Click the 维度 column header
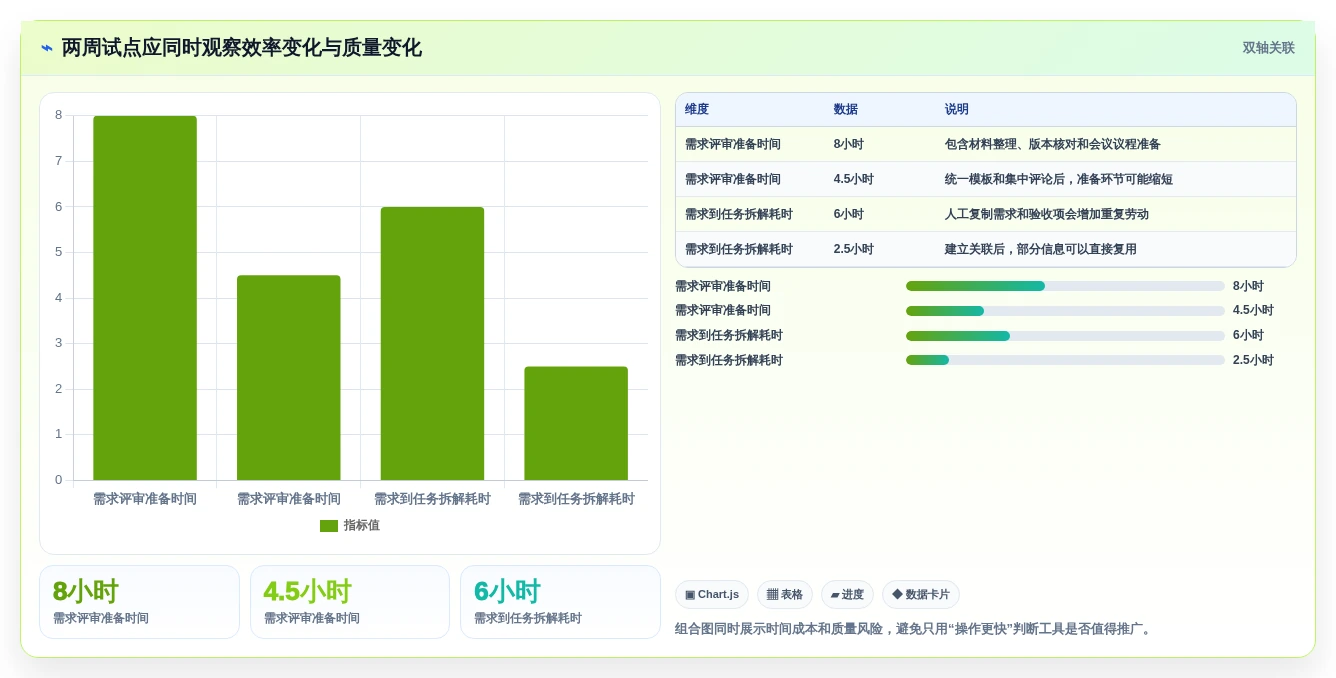This screenshot has height=678, width=1336. click(697, 110)
